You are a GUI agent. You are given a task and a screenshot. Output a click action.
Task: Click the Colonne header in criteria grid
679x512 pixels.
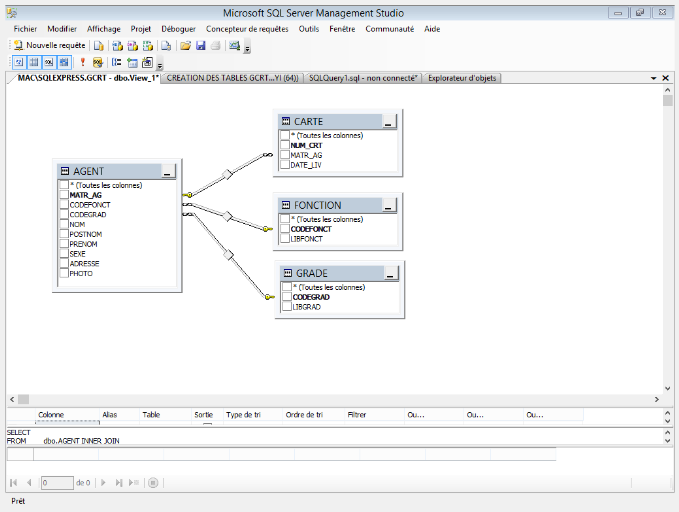coord(51,414)
